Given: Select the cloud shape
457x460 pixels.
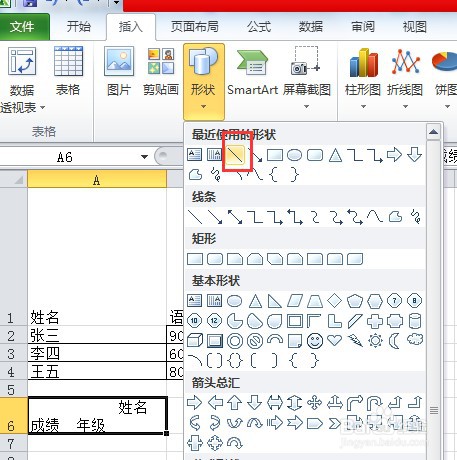Looking at the screenshot, I should pos(415,340).
